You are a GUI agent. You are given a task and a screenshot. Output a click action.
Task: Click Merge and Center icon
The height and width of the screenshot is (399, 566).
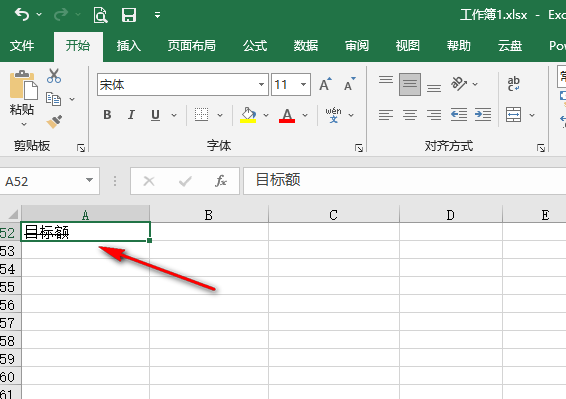point(513,115)
